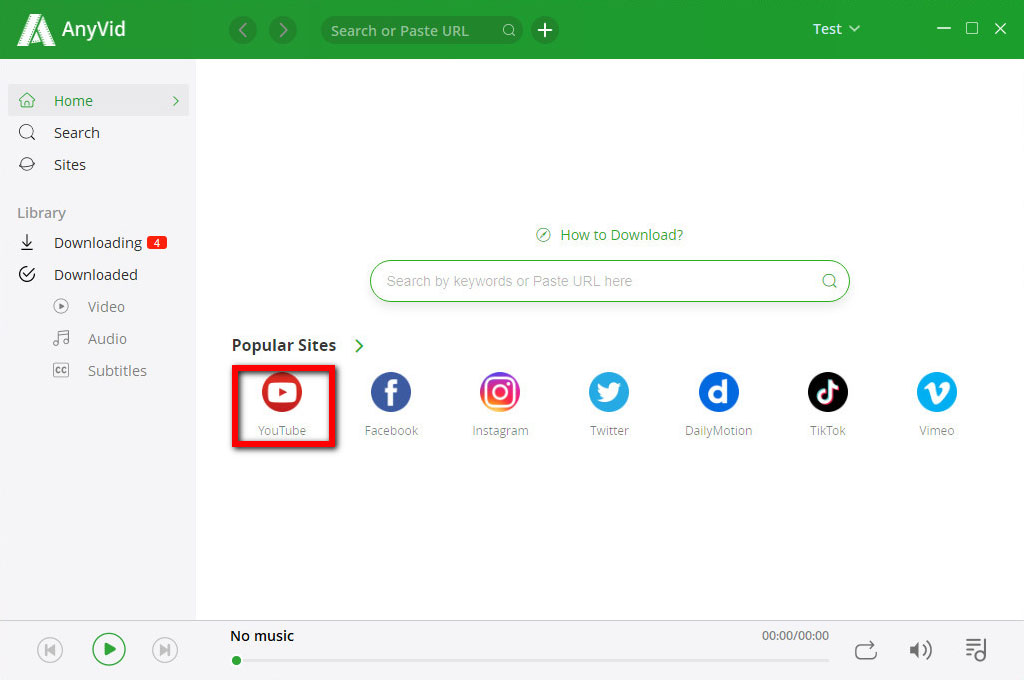Image resolution: width=1024 pixels, height=680 pixels.
Task: Open the playlist queue icon
Action: (x=976, y=650)
